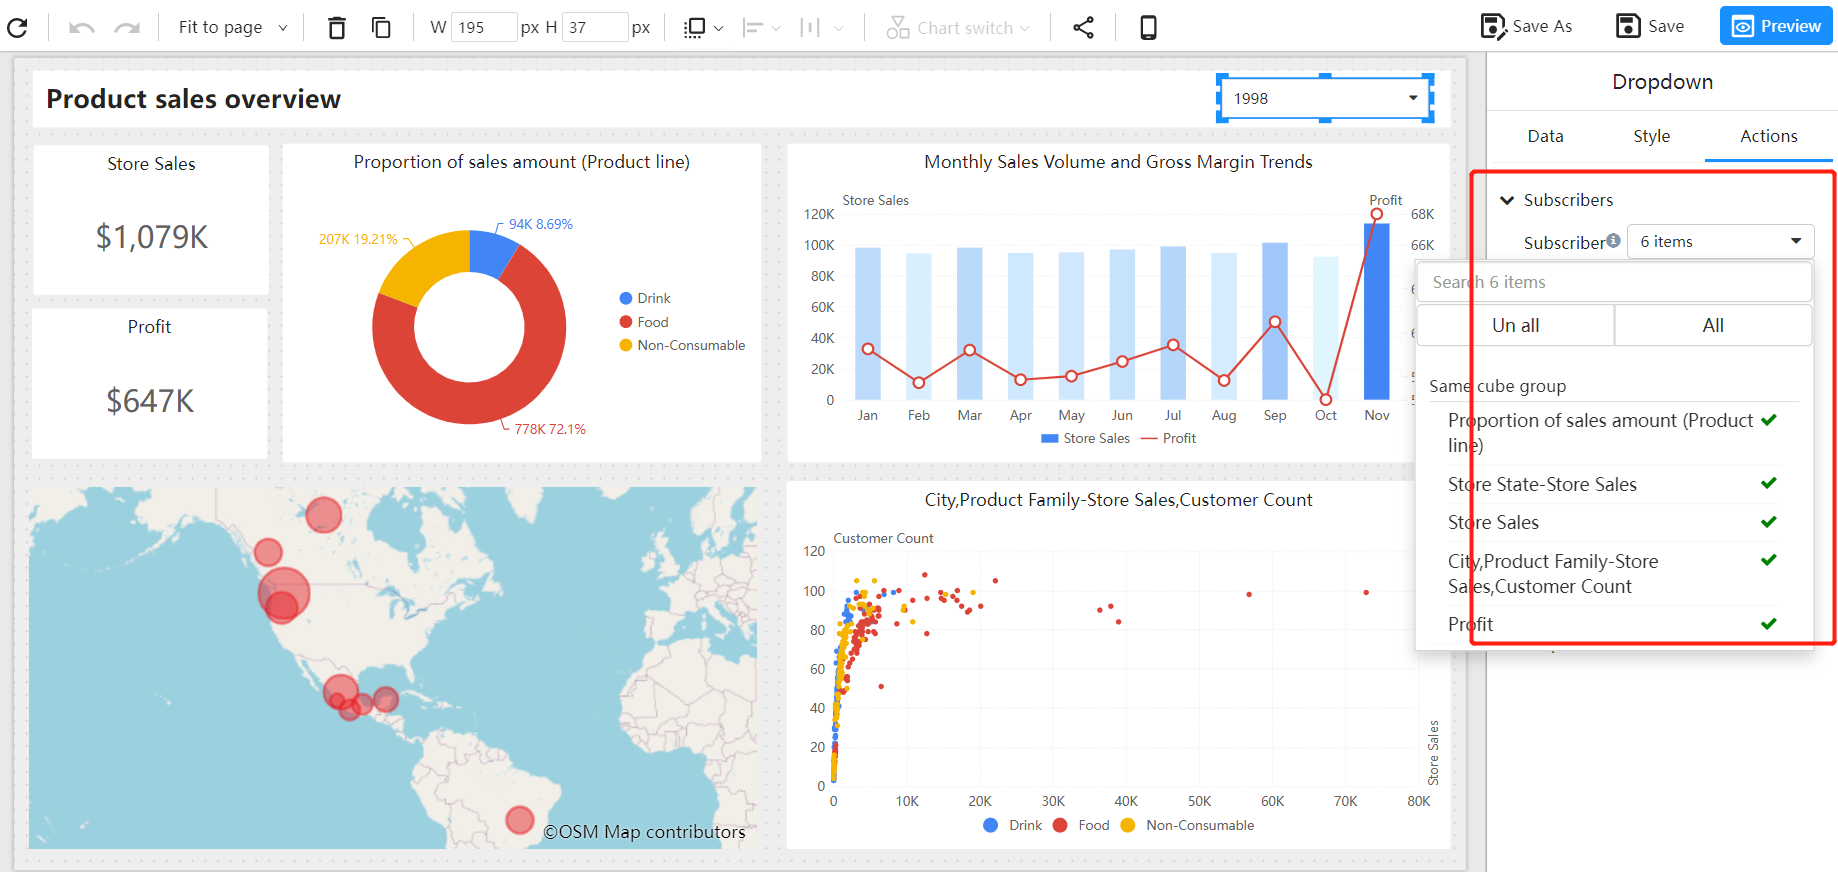Click the Sep bar in monthly chart
This screenshot has height=872, width=1838.
pyautogui.click(x=1275, y=321)
